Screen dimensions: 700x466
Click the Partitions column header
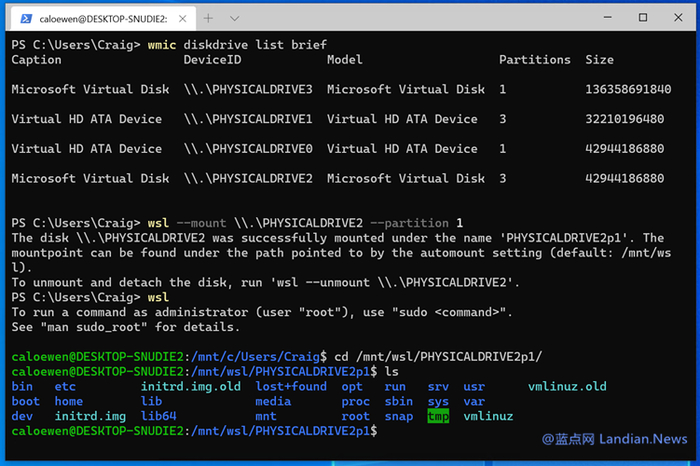(x=534, y=60)
